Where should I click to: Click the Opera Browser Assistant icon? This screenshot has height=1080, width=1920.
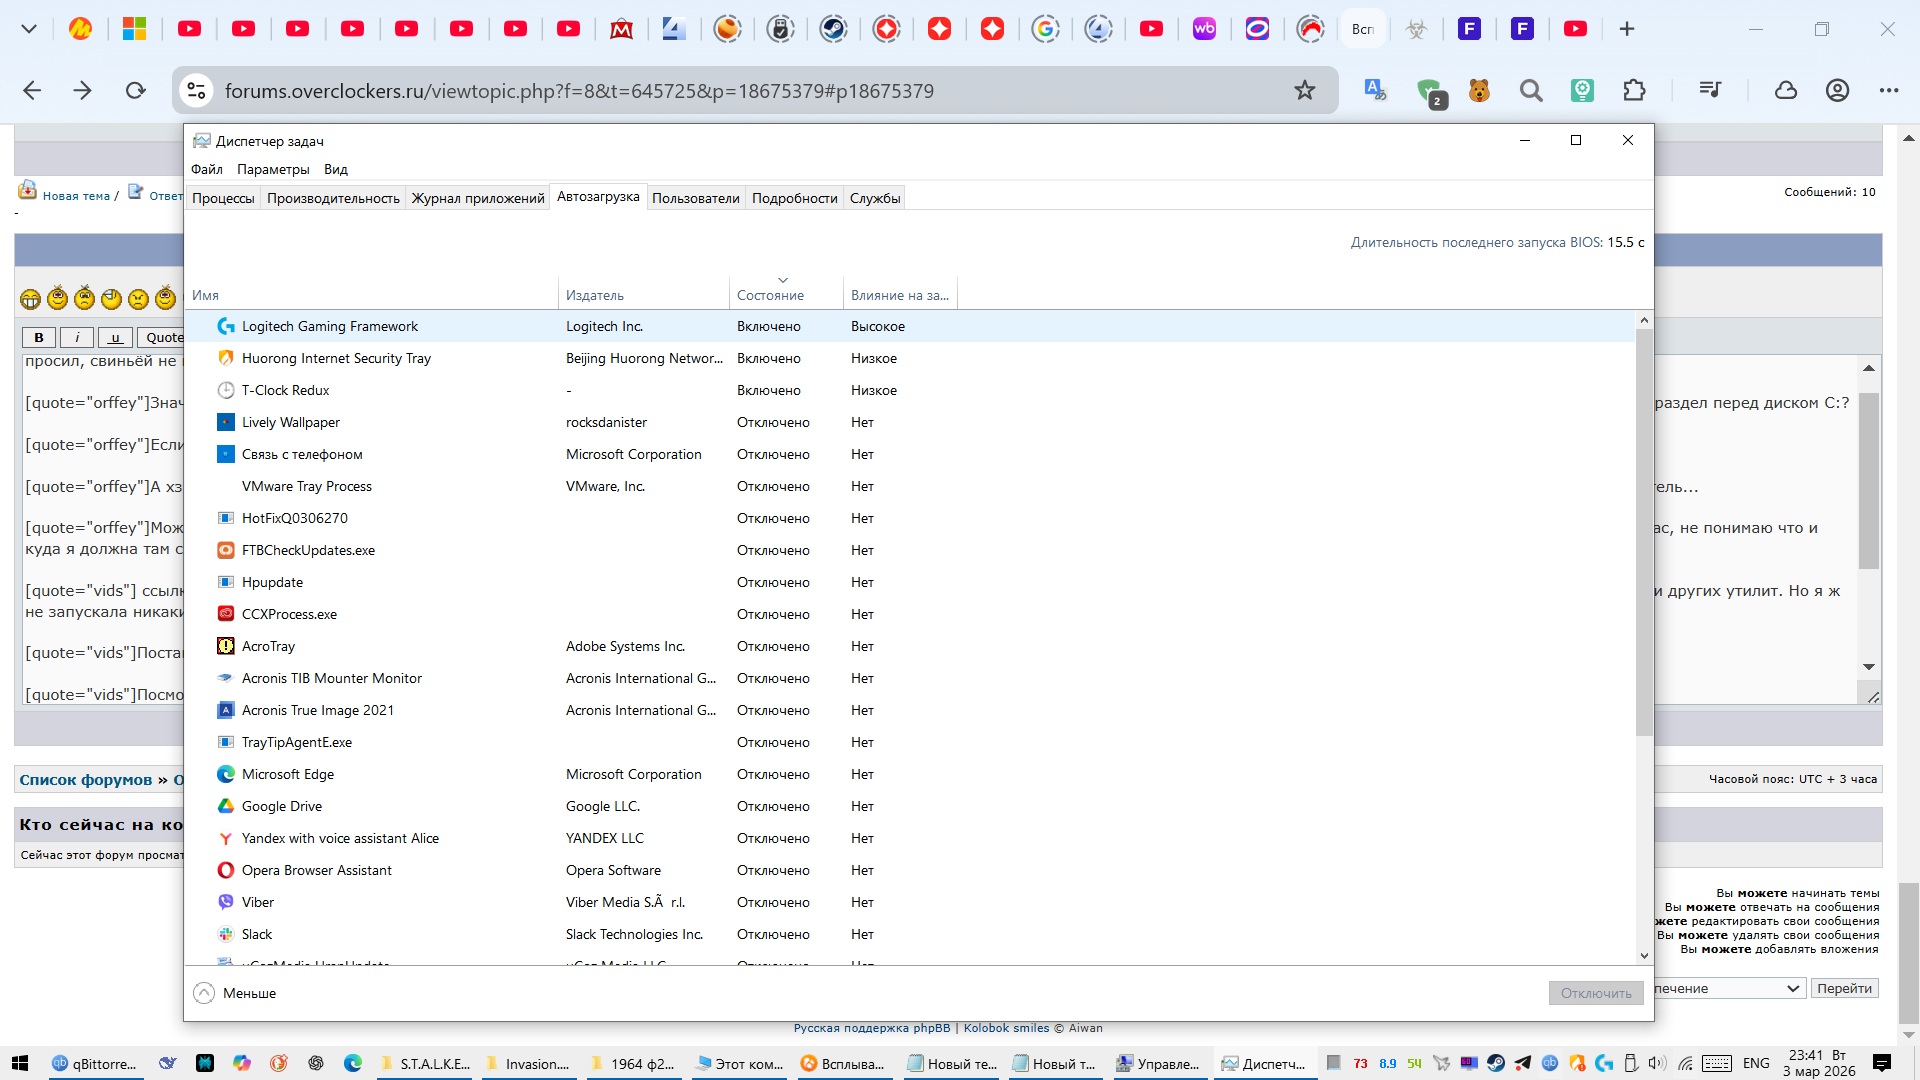[x=226, y=870]
